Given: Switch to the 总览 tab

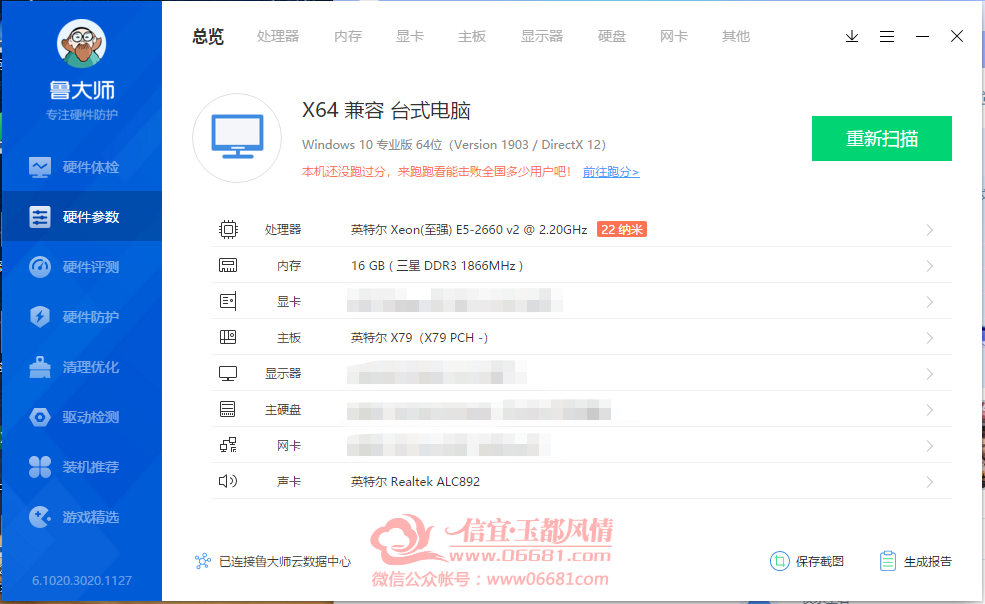Looking at the screenshot, I should (x=208, y=36).
